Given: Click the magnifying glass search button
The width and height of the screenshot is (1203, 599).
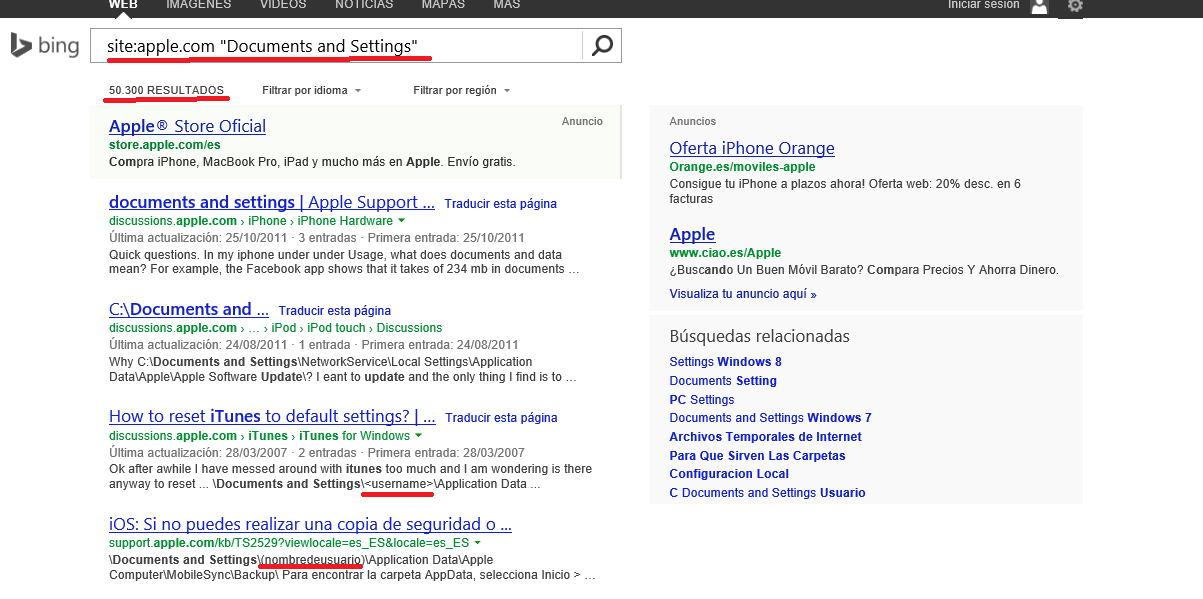Looking at the screenshot, I should 602,46.
